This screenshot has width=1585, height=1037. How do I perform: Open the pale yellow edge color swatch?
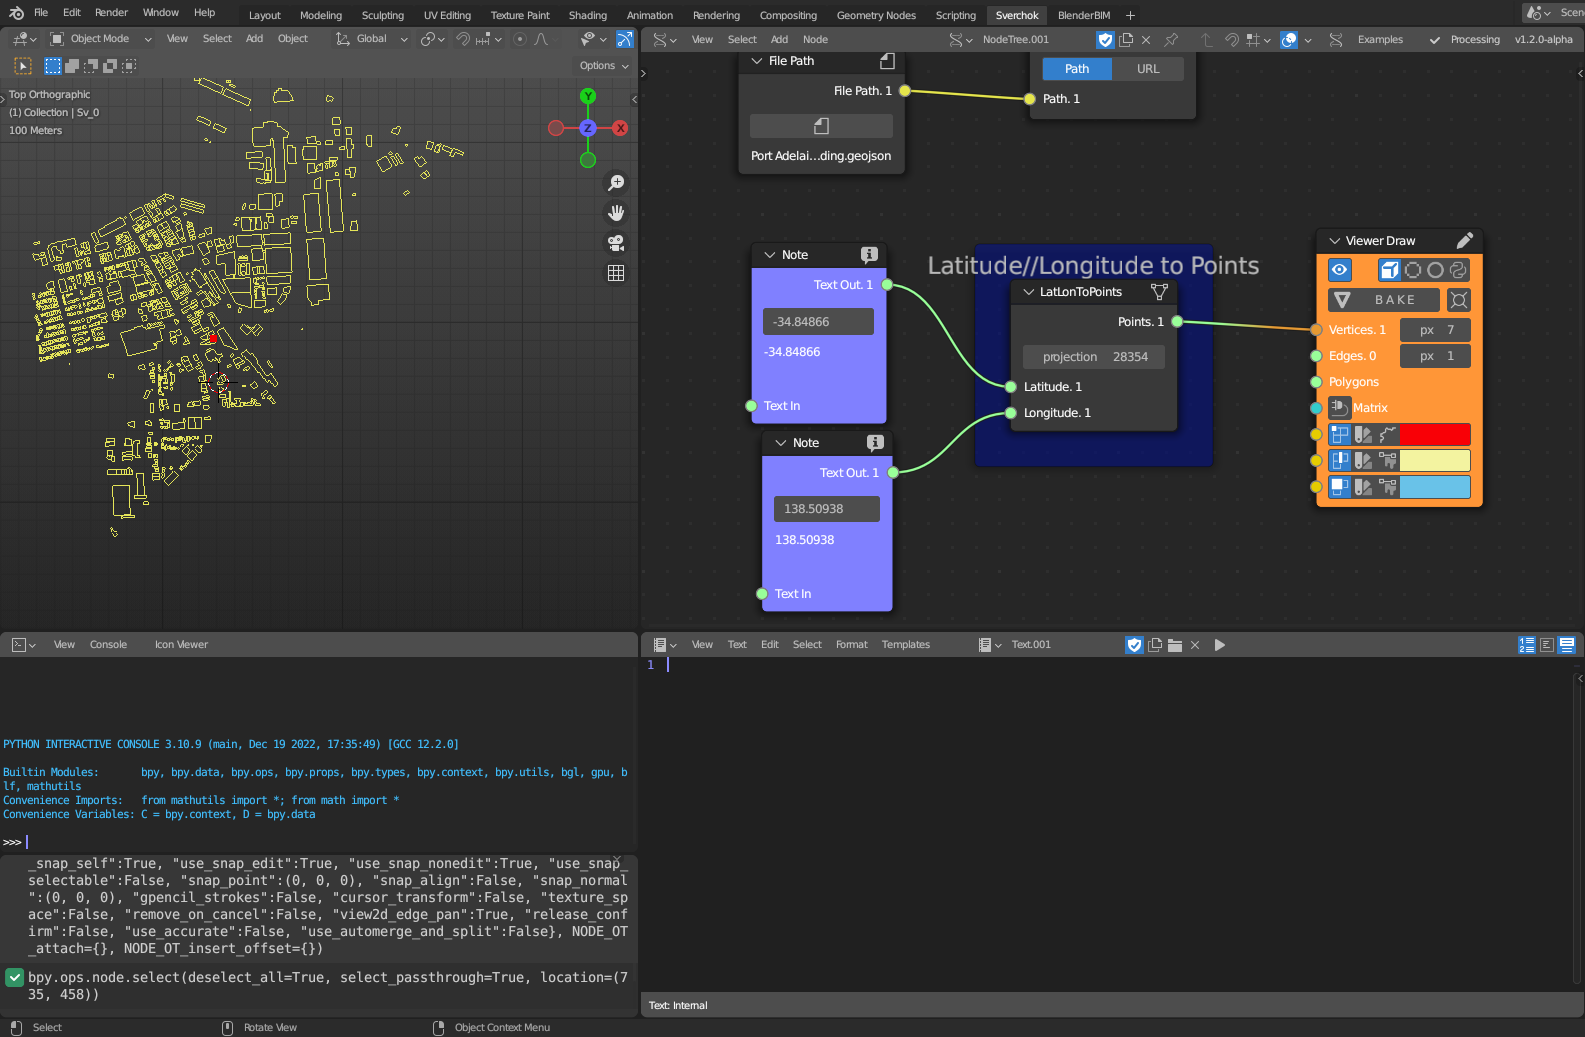tap(1435, 460)
